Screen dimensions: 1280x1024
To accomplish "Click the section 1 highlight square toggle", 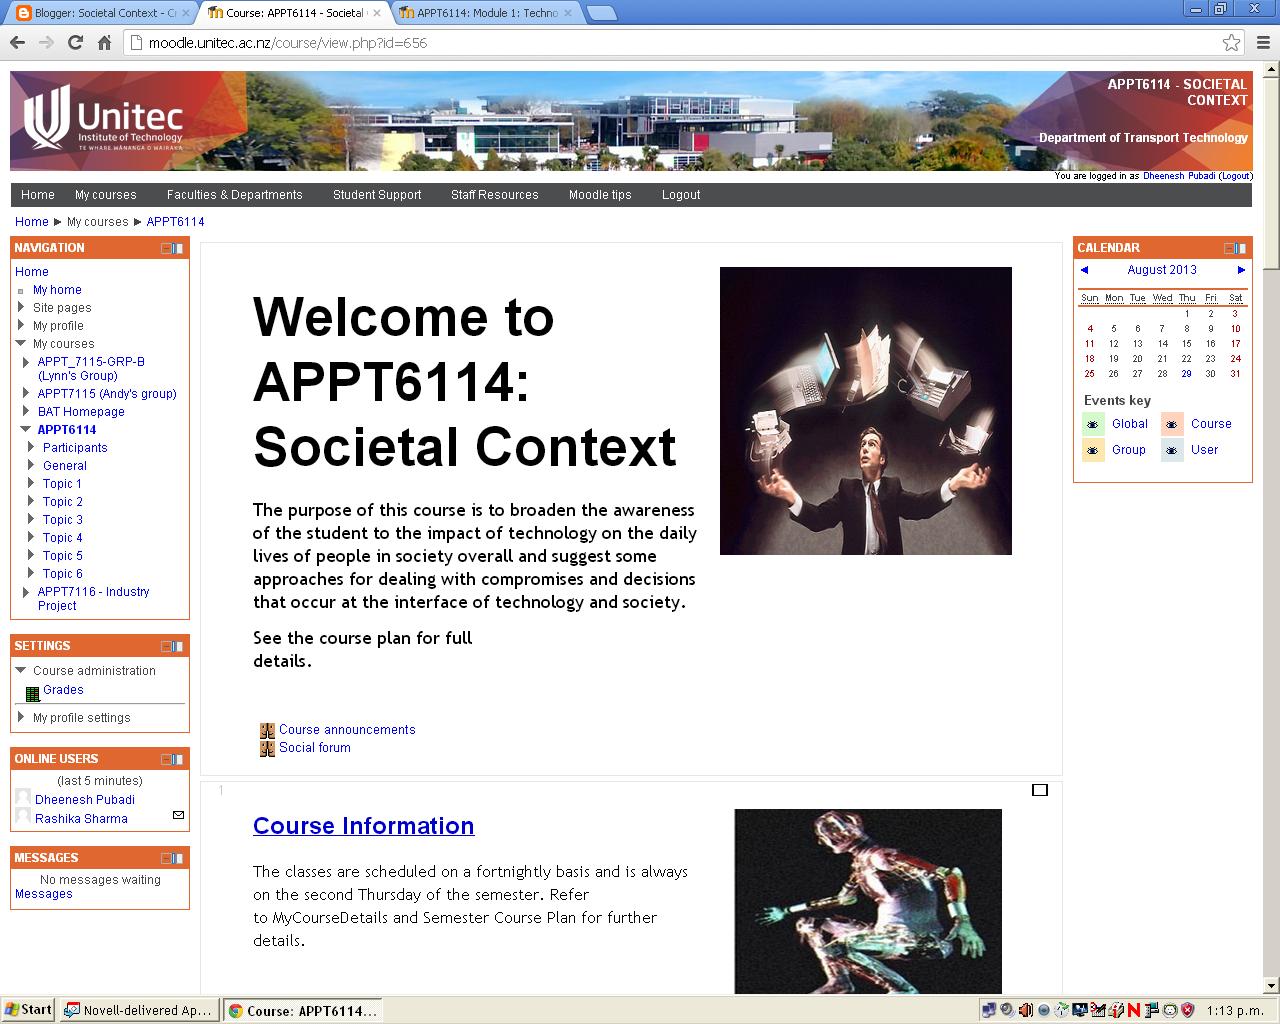I will pyautogui.click(x=1040, y=790).
